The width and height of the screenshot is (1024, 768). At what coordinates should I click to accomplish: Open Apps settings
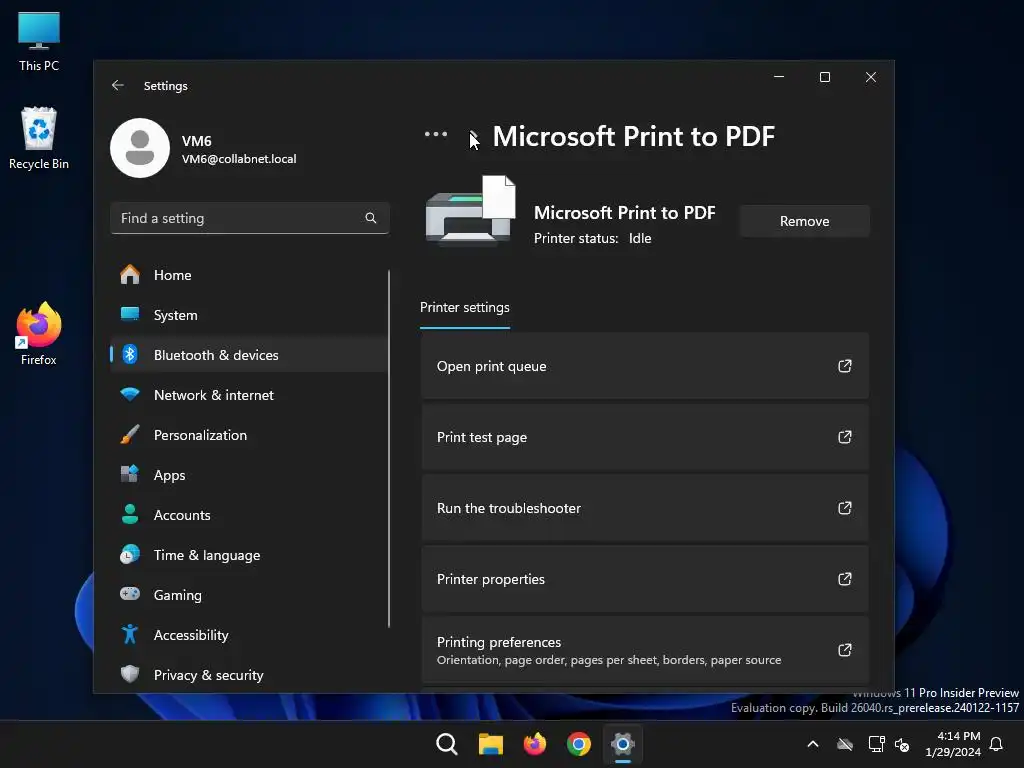tap(248, 475)
